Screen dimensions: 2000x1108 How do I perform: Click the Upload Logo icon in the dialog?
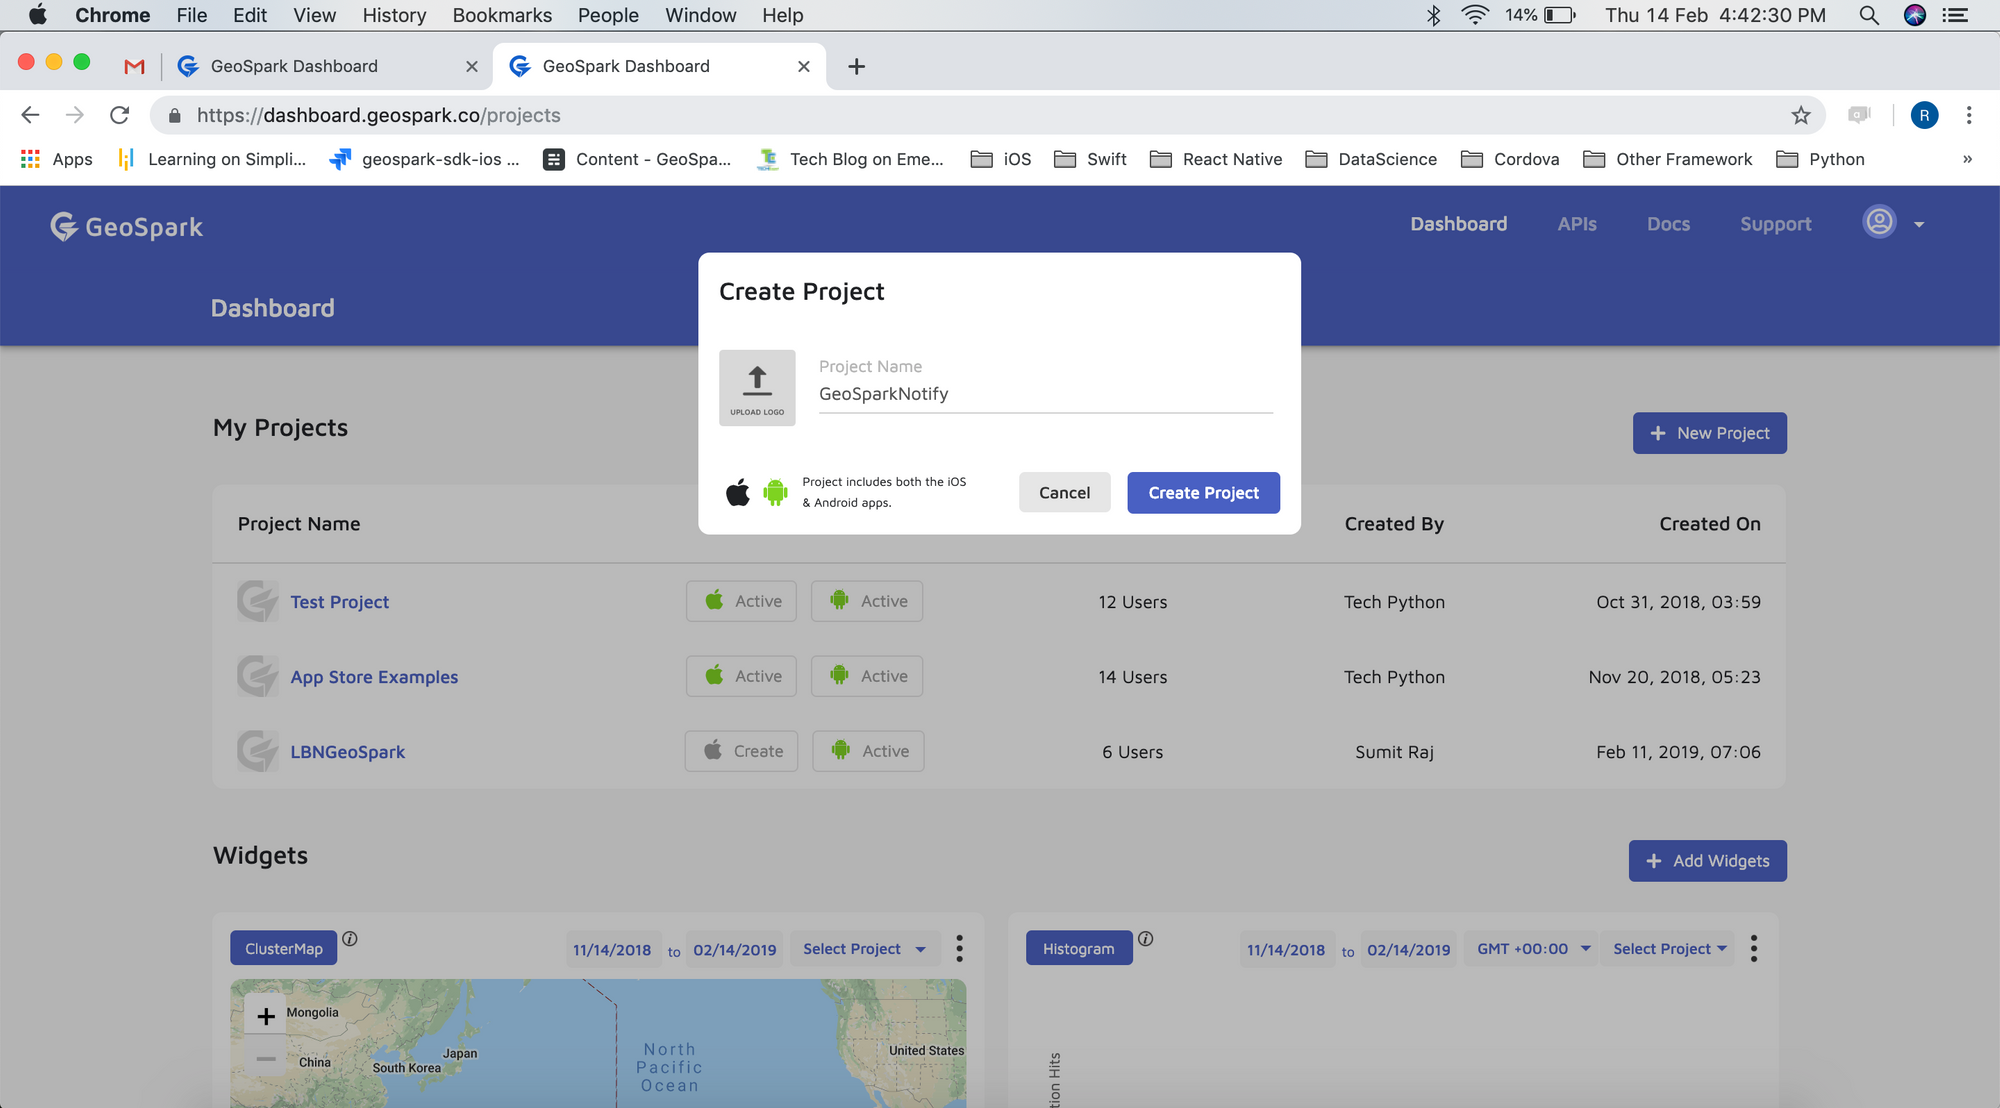coord(757,388)
